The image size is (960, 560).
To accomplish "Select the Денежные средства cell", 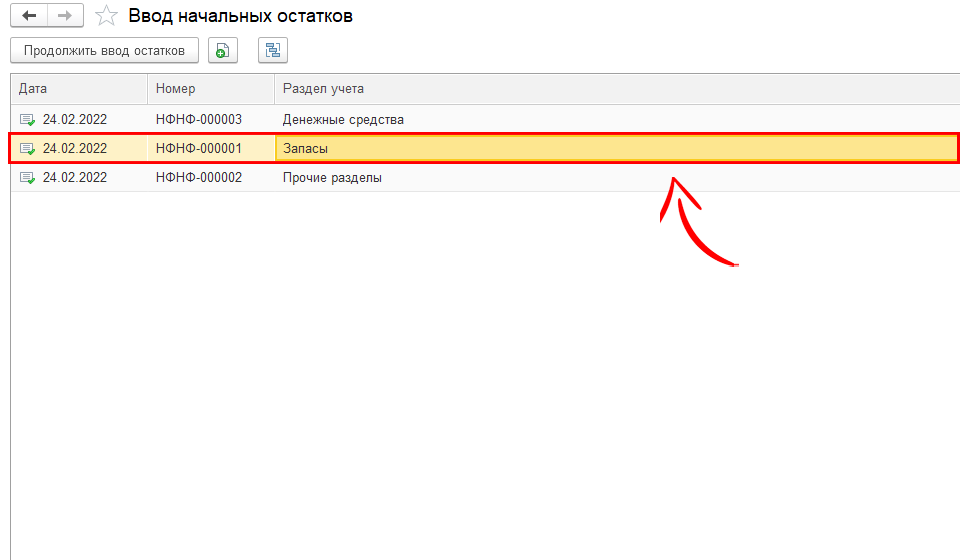I will pos(343,120).
